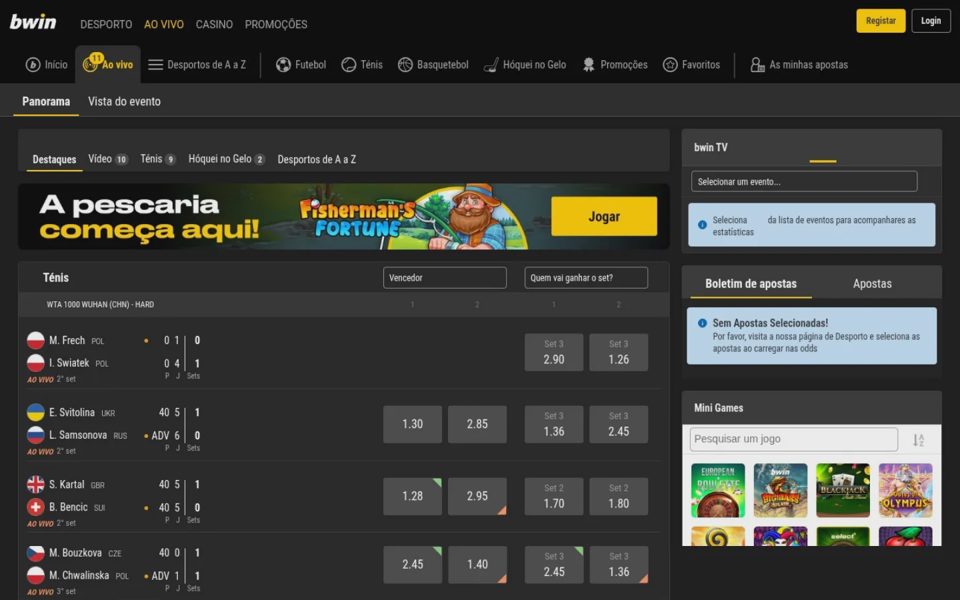
Task: Click the Login button
Action: 931,21
